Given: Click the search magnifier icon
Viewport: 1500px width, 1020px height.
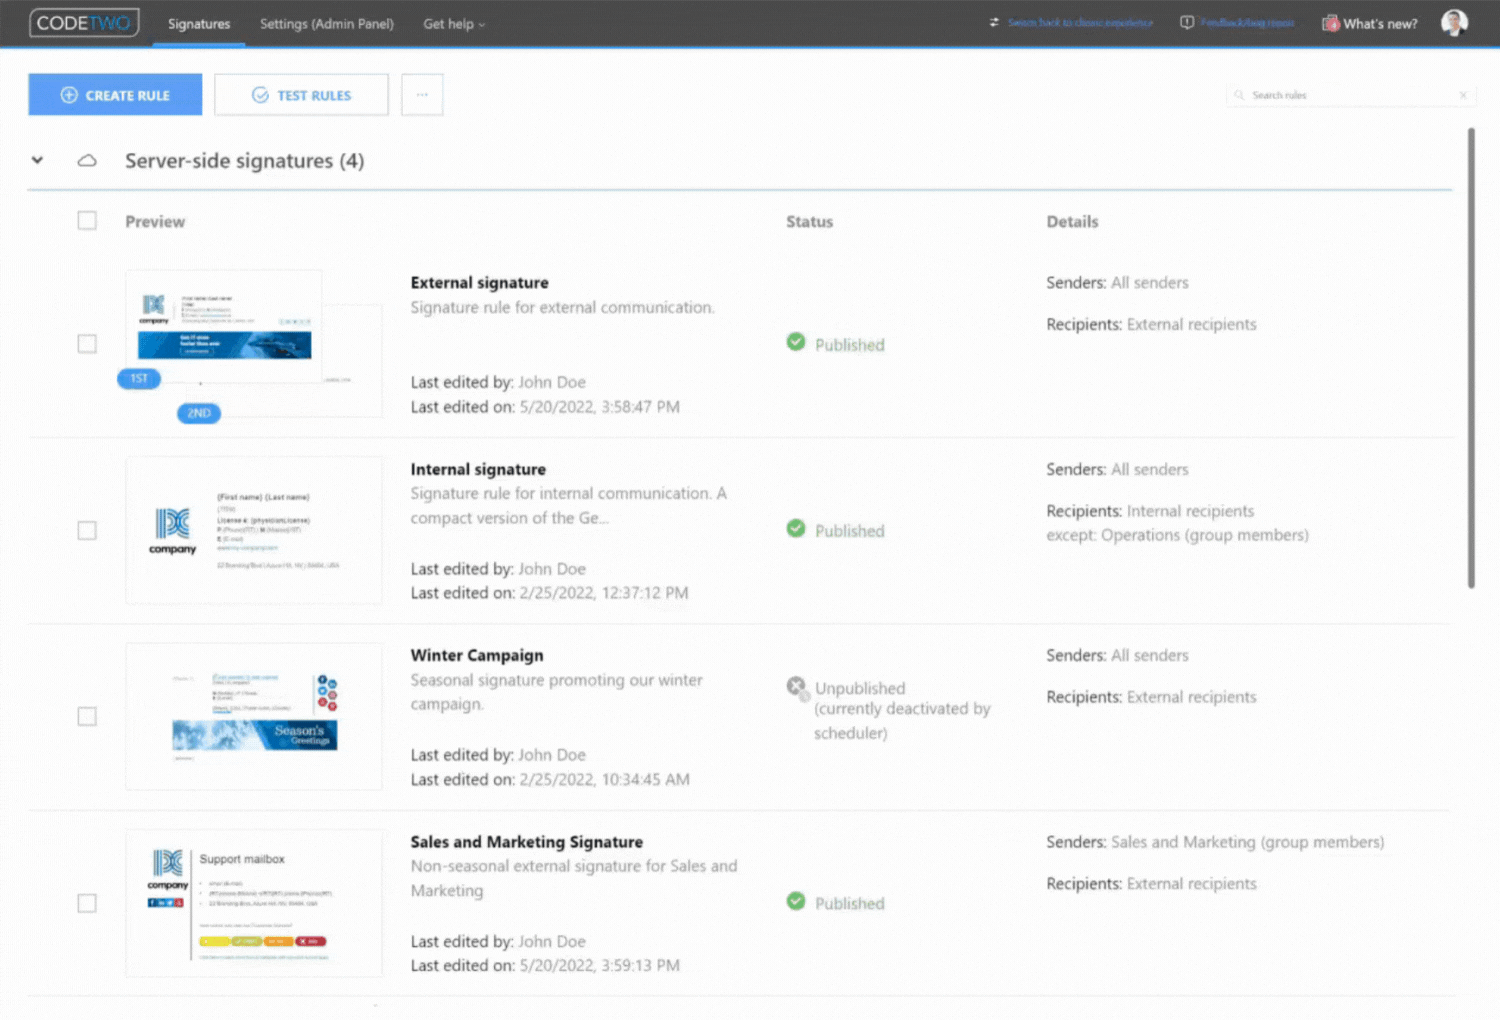Looking at the screenshot, I should (1240, 95).
